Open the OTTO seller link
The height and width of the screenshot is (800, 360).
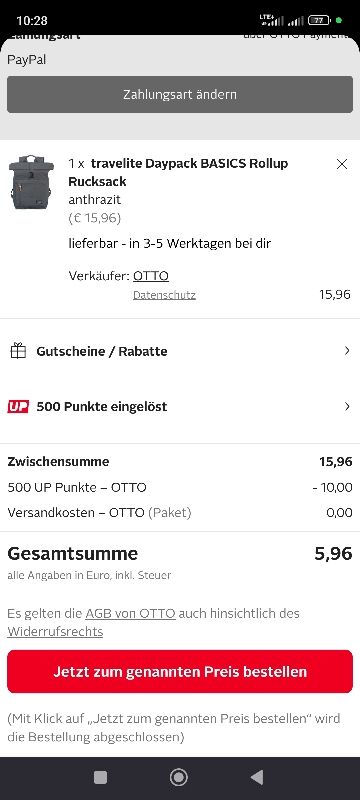coord(151,276)
